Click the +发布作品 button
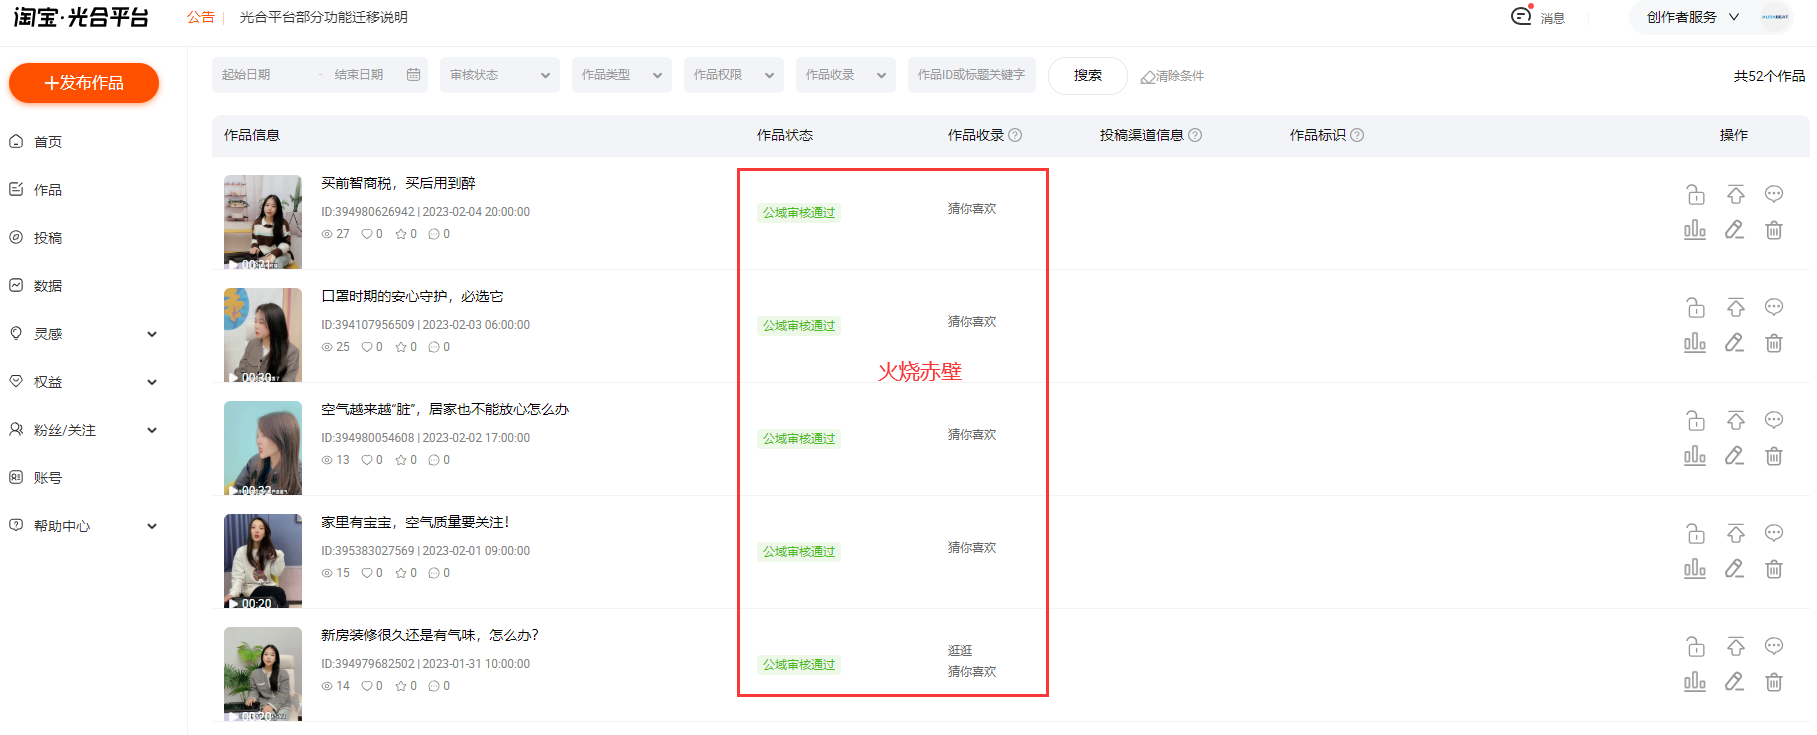Screen dimensions: 1817x735 84,83
